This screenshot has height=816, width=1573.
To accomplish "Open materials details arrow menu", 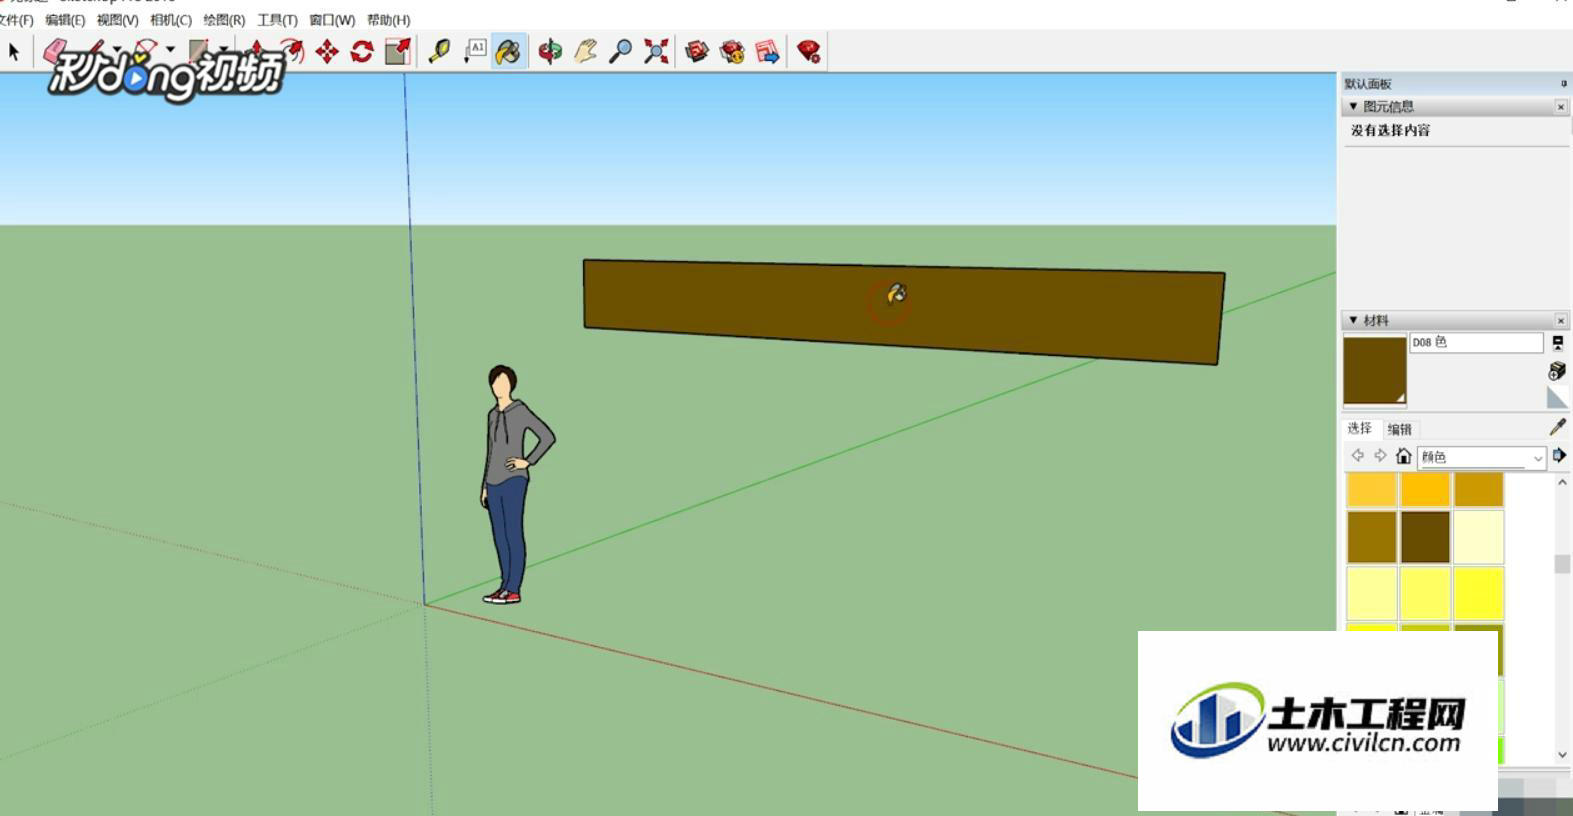I will coord(1559,456).
